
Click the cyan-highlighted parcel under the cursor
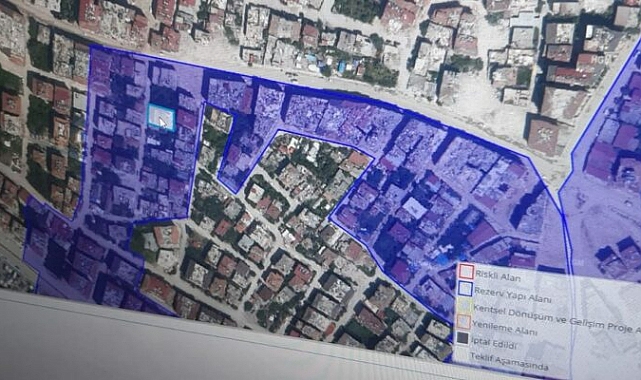(162, 118)
